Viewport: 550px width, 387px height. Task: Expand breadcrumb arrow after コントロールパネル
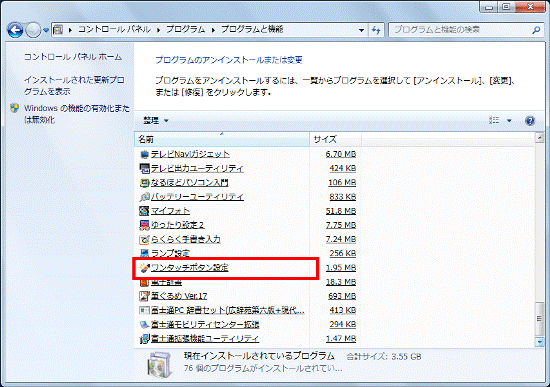159,30
